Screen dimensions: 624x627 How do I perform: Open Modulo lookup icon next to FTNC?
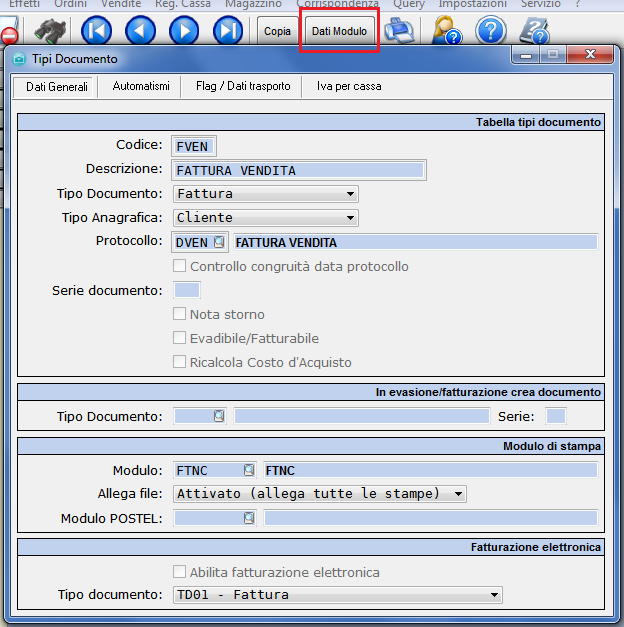click(x=248, y=469)
